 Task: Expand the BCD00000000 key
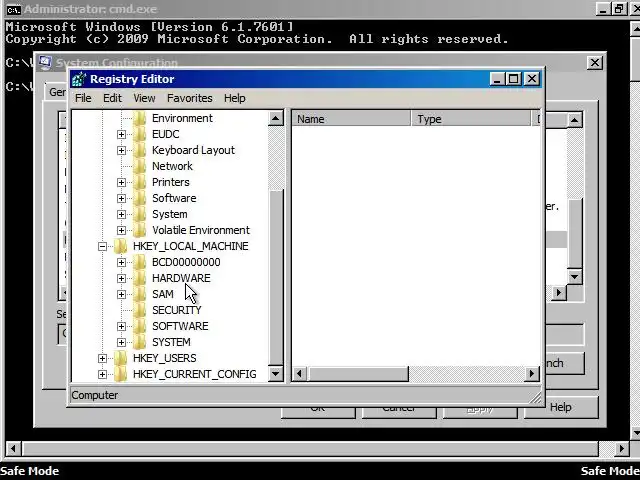[x=121, y=262]
